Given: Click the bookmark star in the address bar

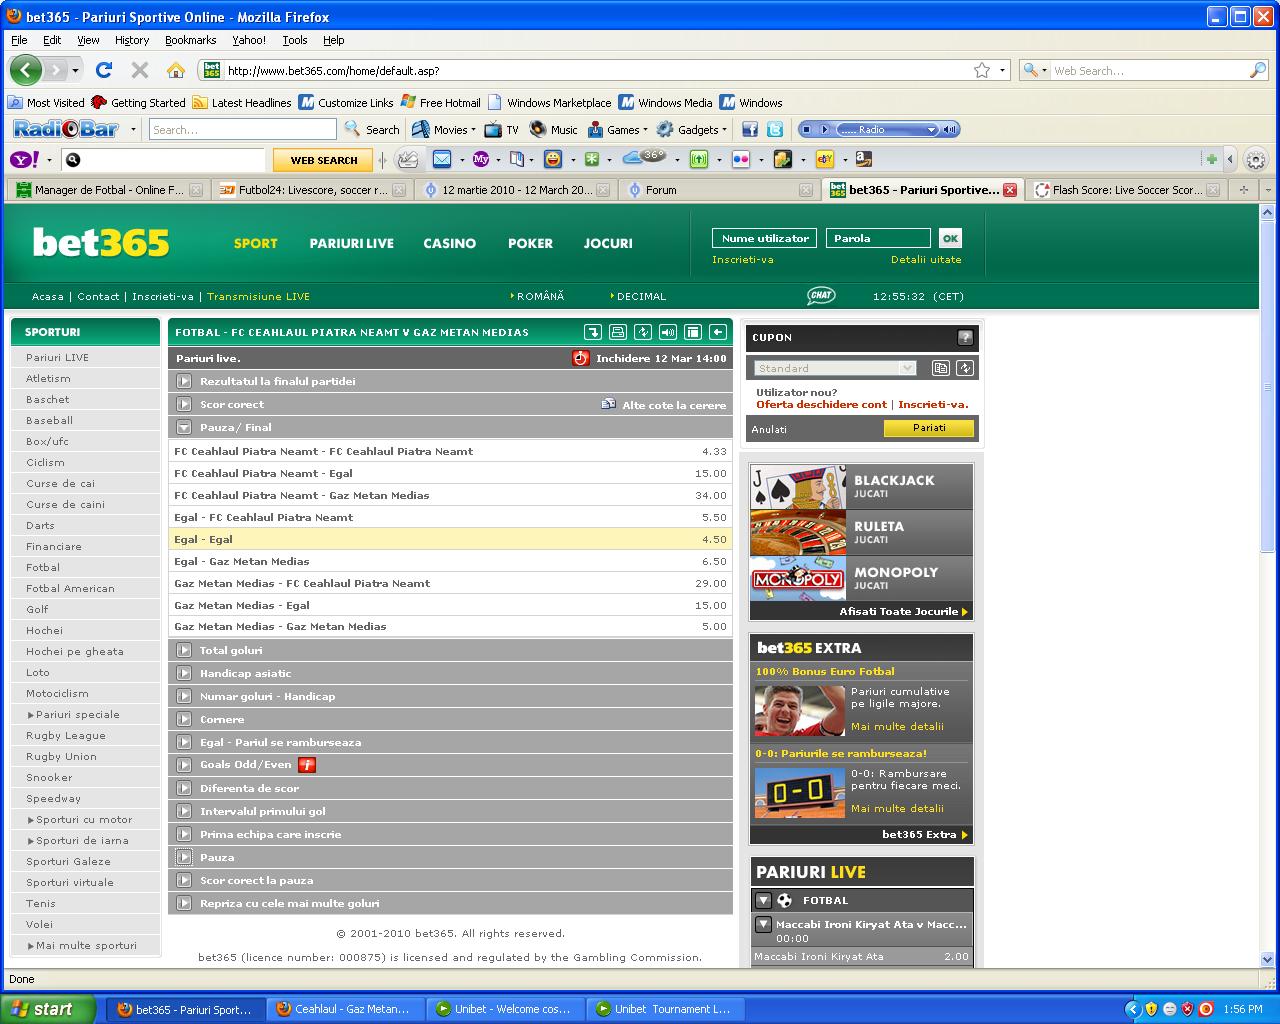Looking at the screenshot, I should coord(982,70).
